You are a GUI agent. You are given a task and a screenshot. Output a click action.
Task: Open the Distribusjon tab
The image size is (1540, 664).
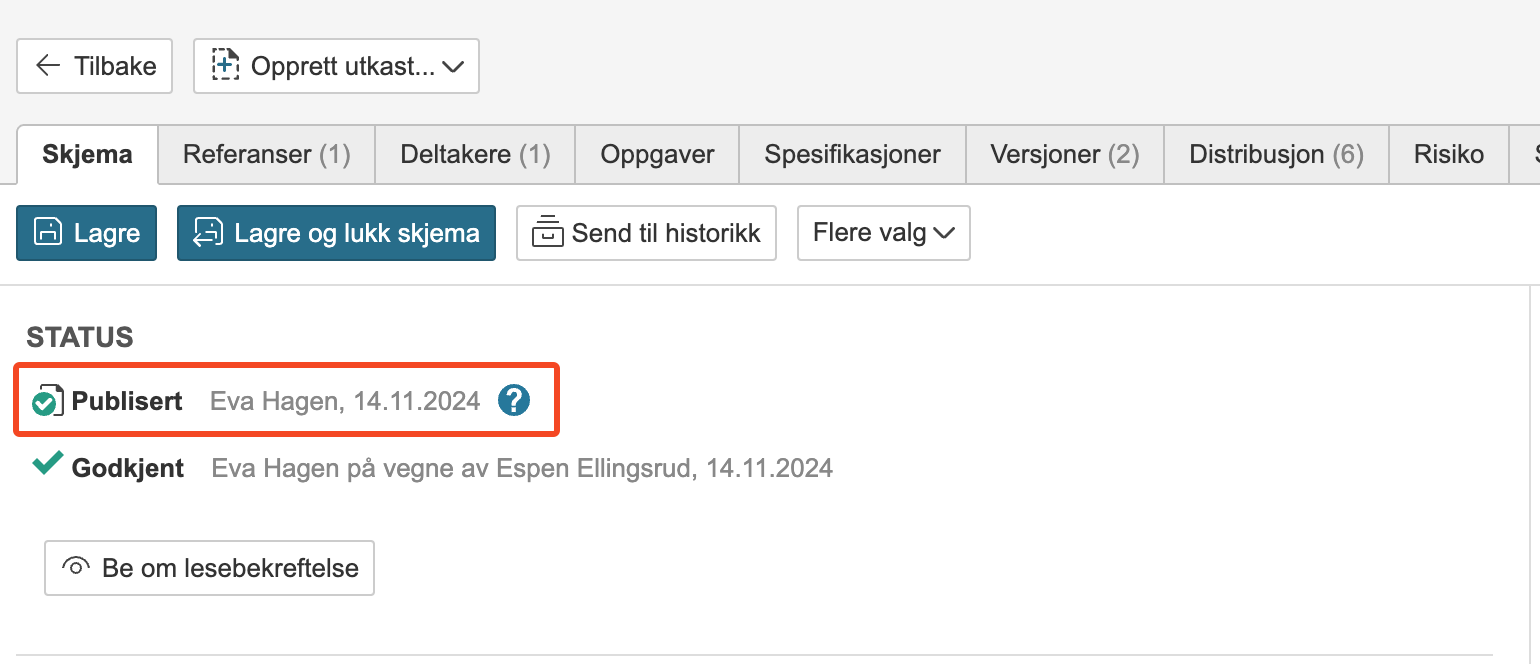coord(1276,155)
